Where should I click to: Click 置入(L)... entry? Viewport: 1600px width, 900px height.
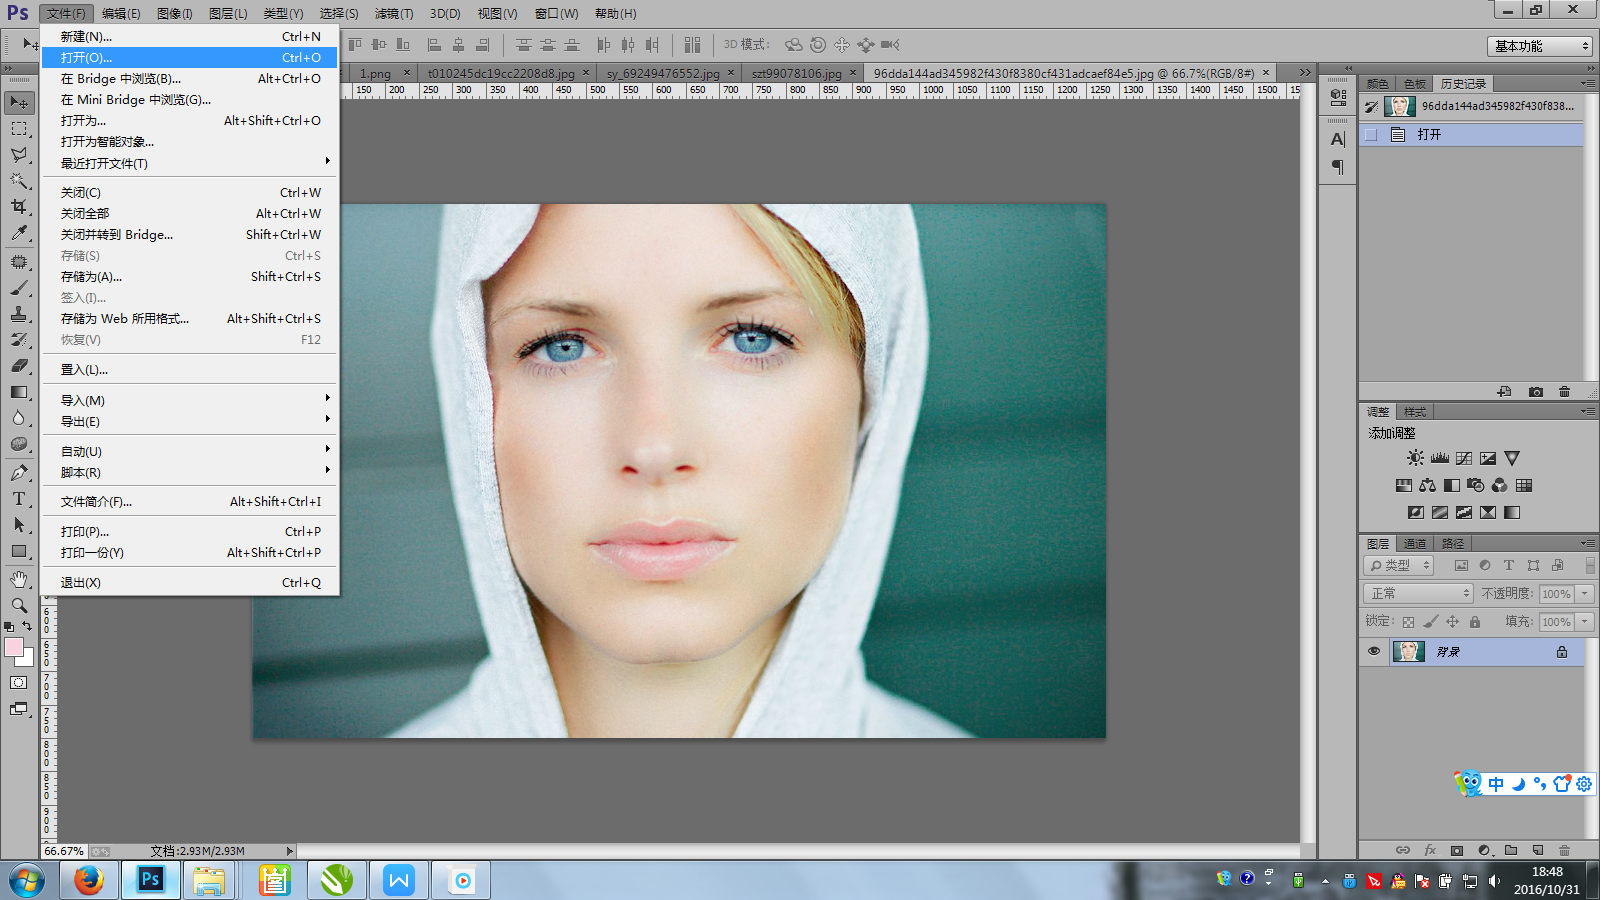[190, 369]
